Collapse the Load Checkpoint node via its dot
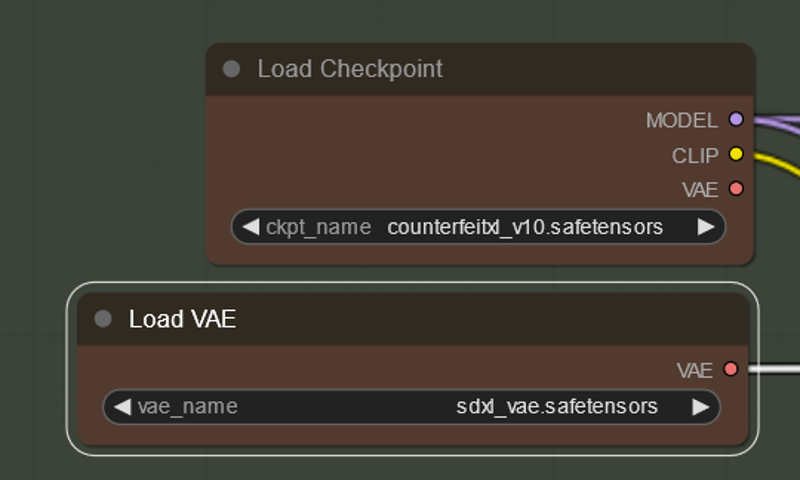 click(x=232, y=69)
